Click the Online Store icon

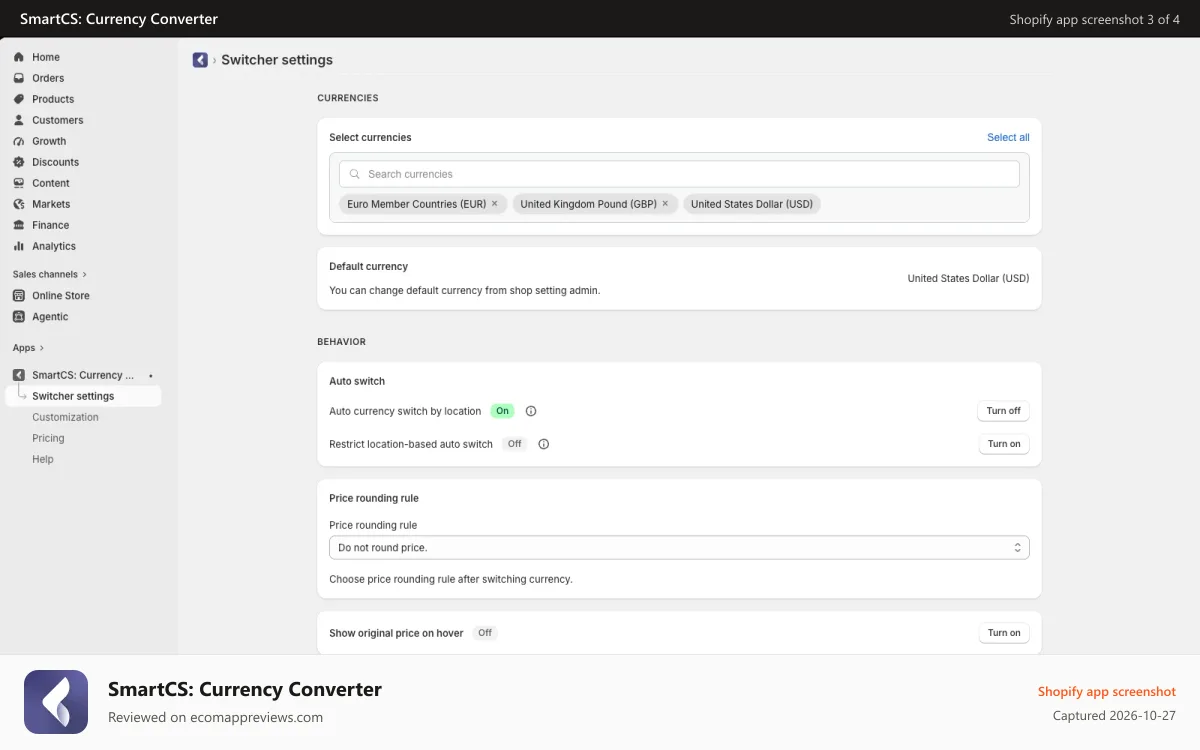(18, 295)
